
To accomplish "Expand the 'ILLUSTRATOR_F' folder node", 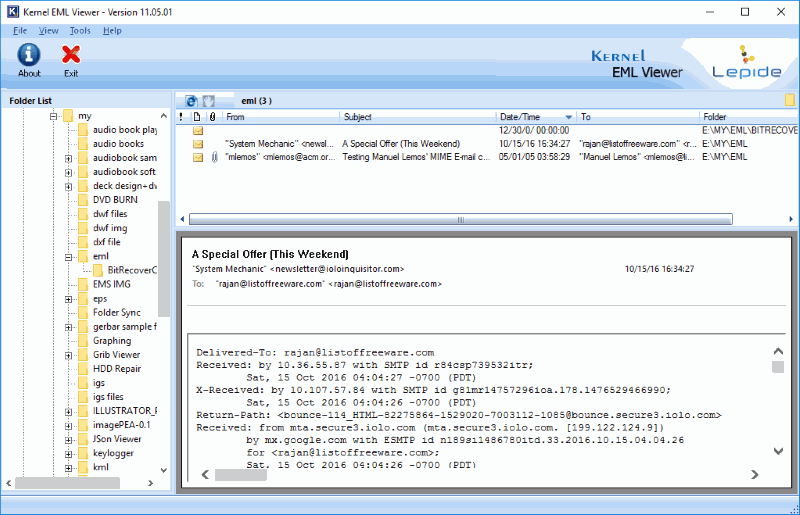I will click(x=68, y=411).
